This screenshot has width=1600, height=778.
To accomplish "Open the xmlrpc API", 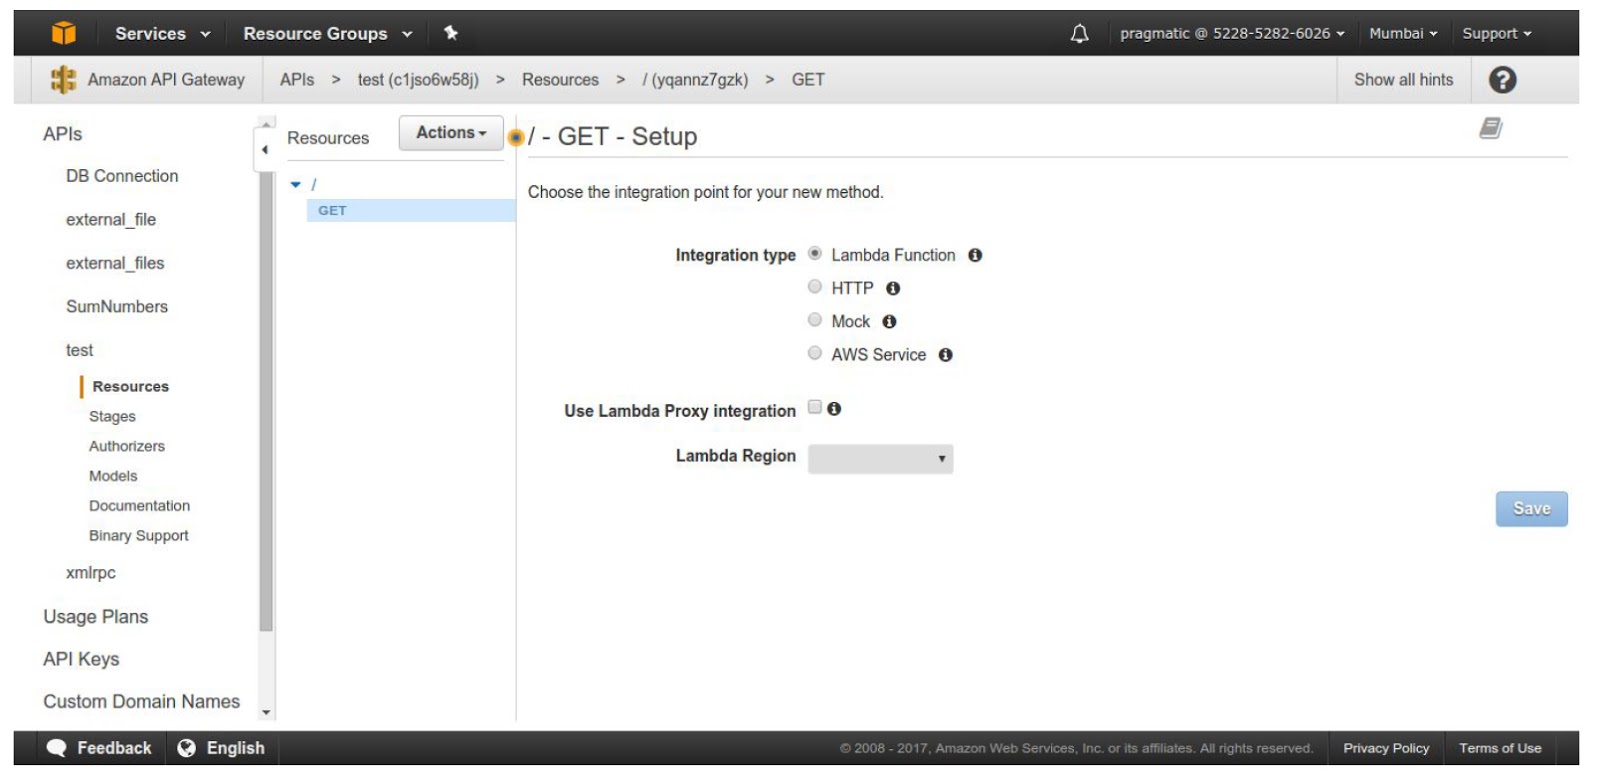I will click(x=90, y=573).
